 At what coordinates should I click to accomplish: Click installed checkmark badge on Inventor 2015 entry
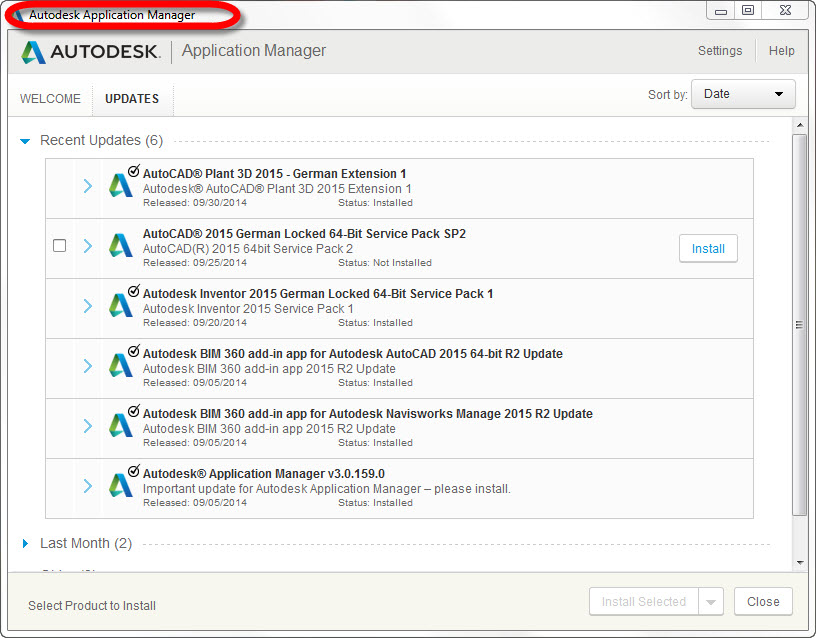tap(134, 291)
